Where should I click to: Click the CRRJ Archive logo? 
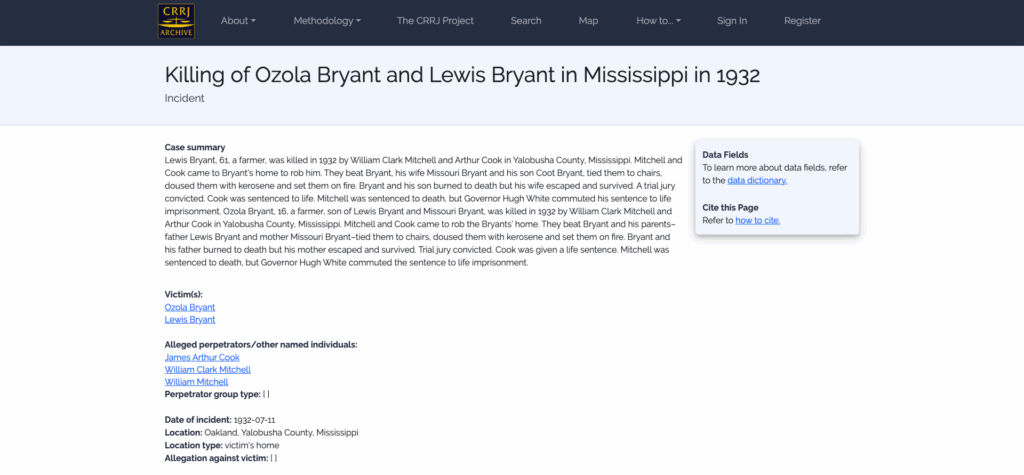176,21
